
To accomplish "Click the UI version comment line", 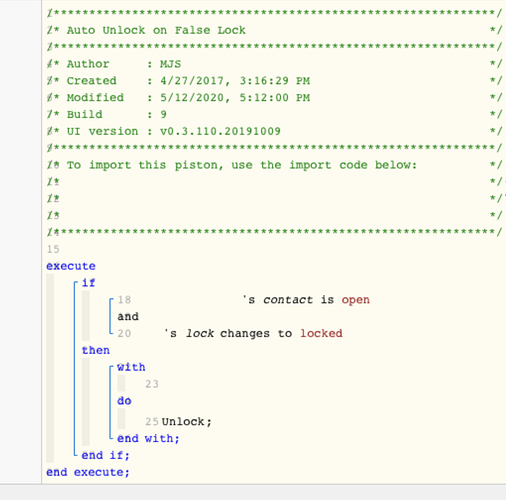I will click(274, 131).
